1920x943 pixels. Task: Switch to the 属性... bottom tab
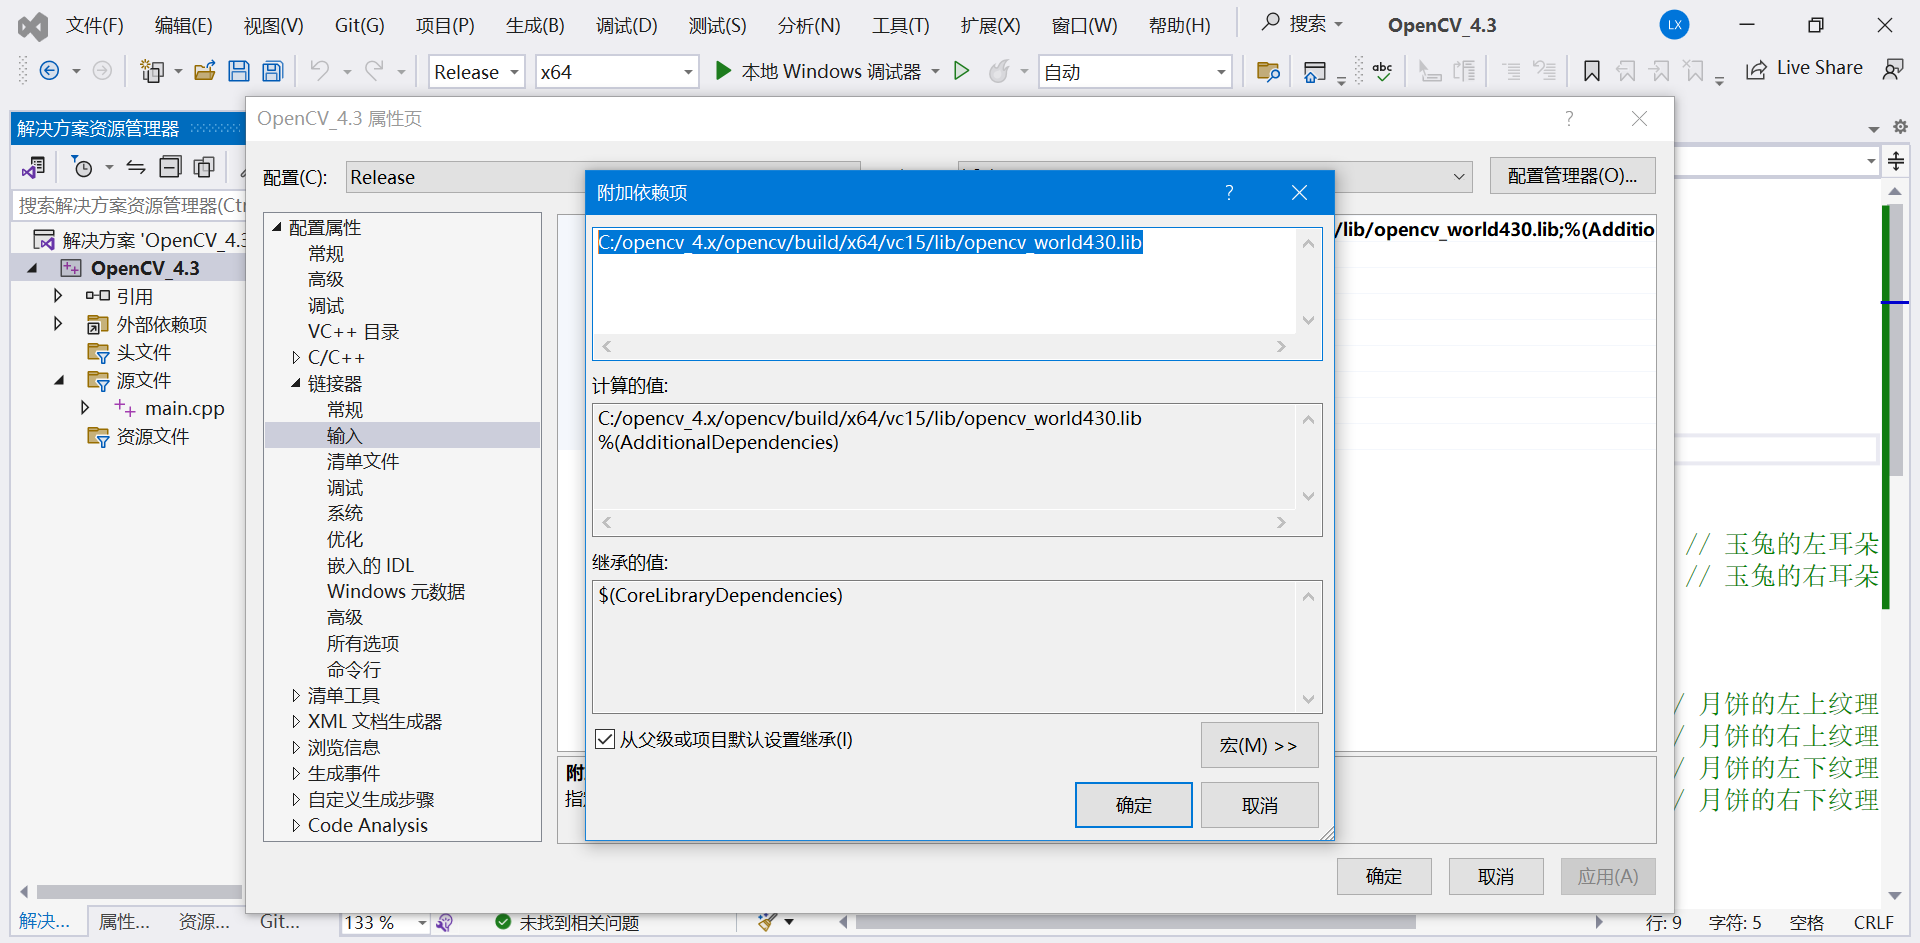124,922
